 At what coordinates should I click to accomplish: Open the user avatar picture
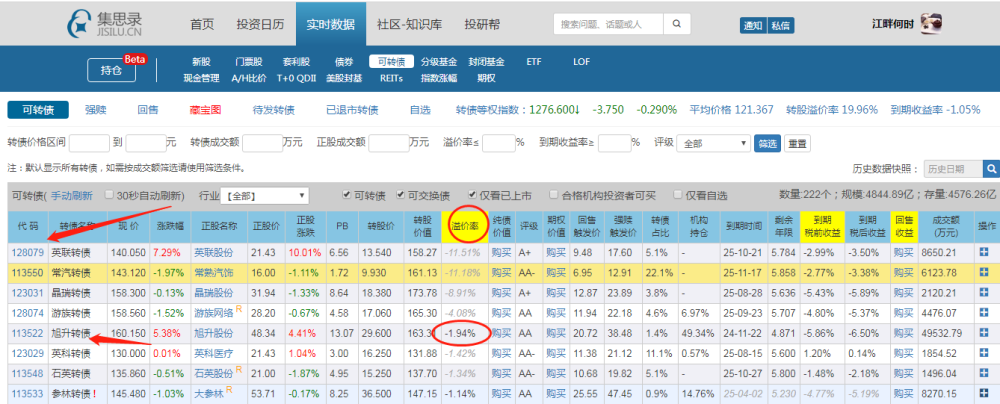point(932,24)
